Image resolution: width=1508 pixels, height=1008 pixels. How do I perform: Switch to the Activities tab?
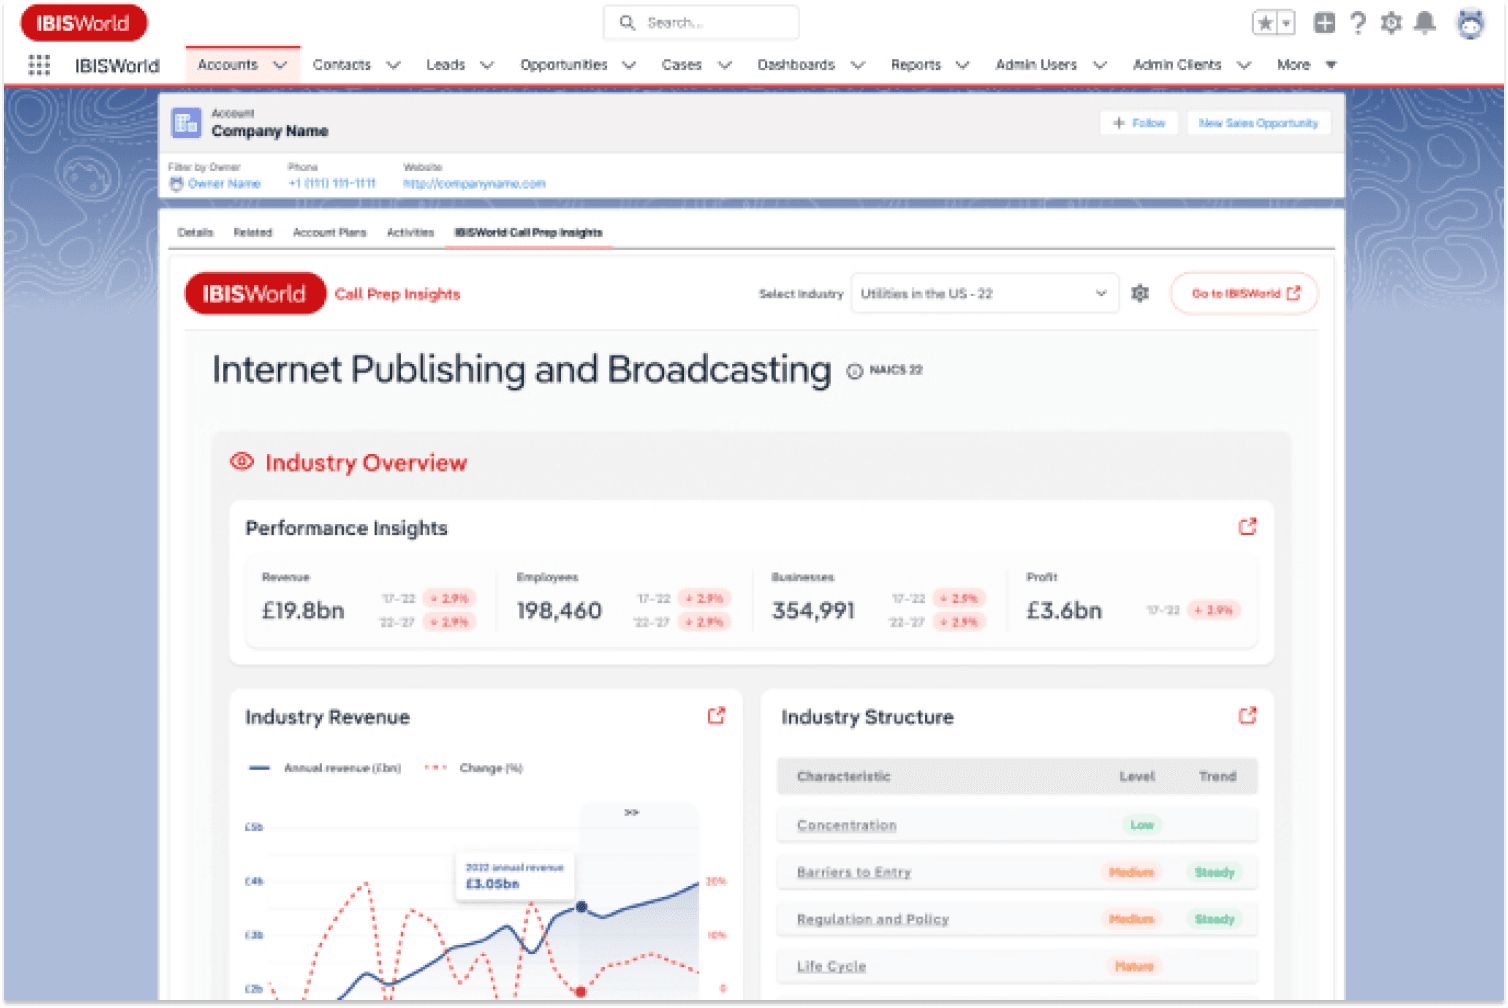[x=410, y=233]
